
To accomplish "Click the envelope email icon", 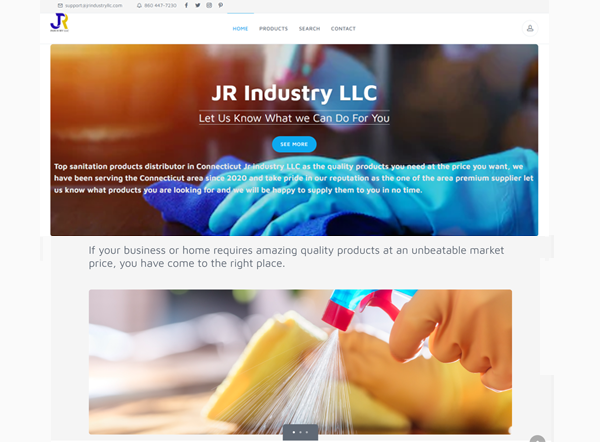I will click(x=60, y=5).
